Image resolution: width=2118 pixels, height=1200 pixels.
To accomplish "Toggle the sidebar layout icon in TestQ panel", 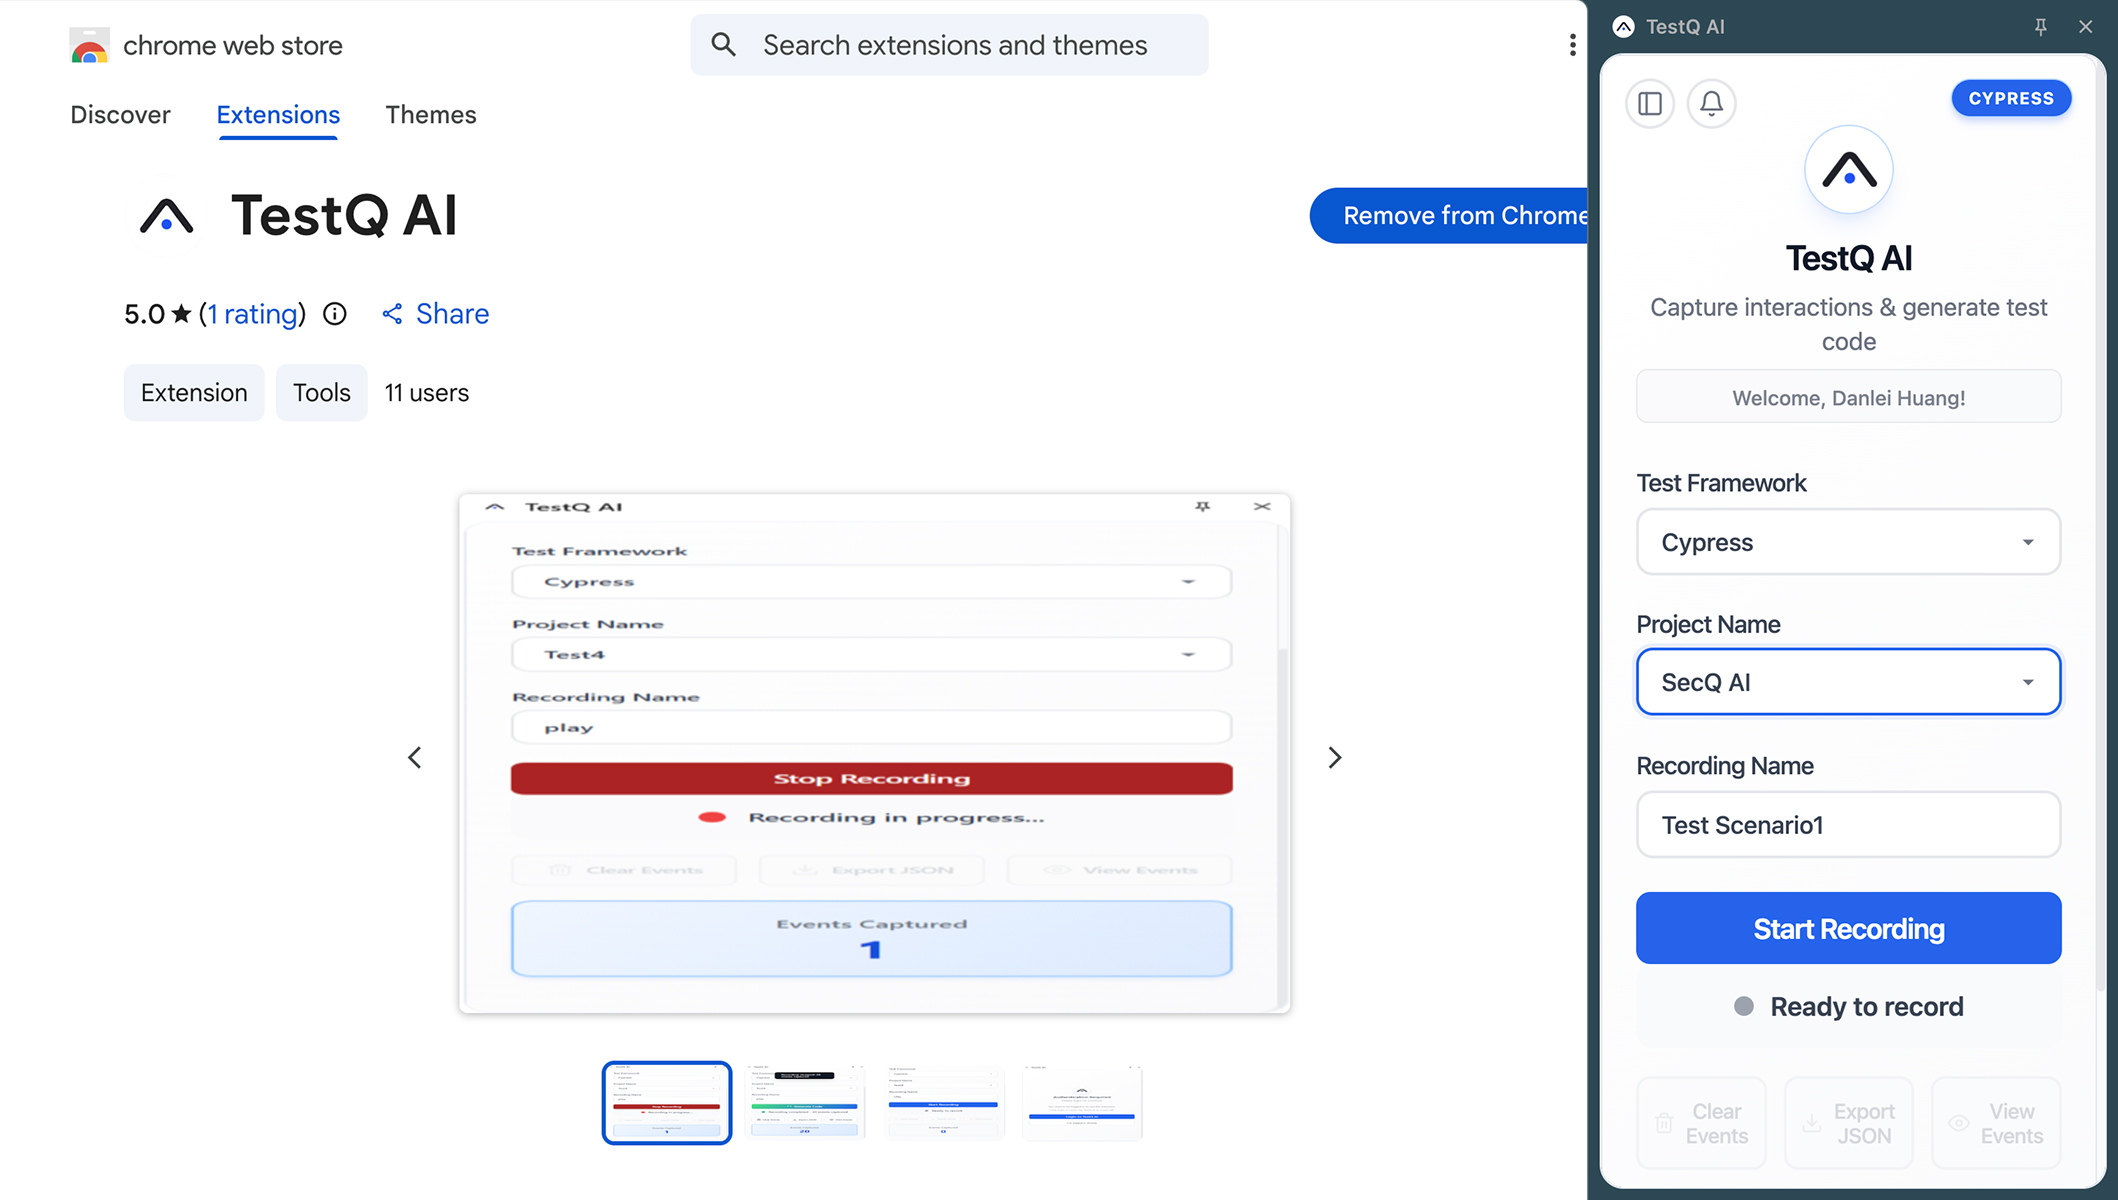I will [x=1650, y=103].
